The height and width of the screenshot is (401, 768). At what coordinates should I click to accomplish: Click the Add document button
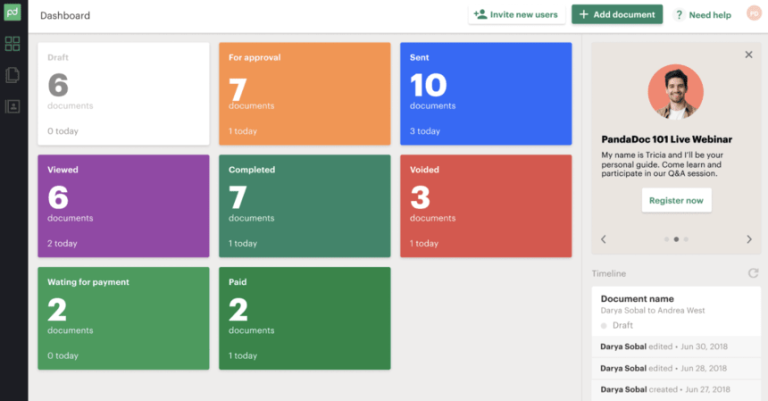[617, 15]
